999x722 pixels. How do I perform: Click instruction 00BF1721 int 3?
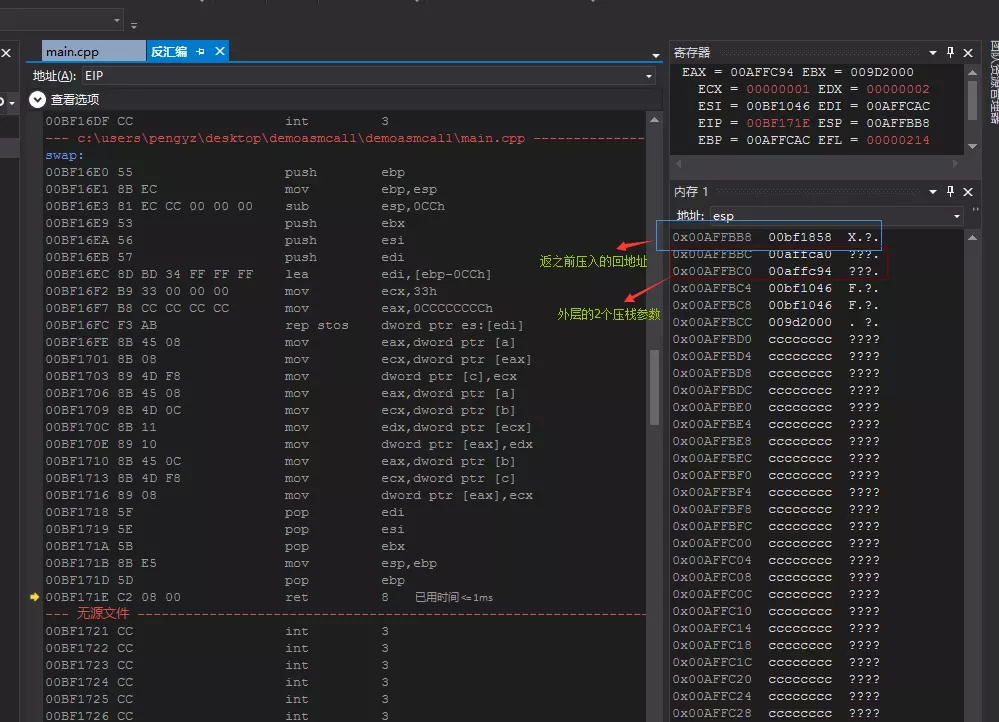(217, 631)
